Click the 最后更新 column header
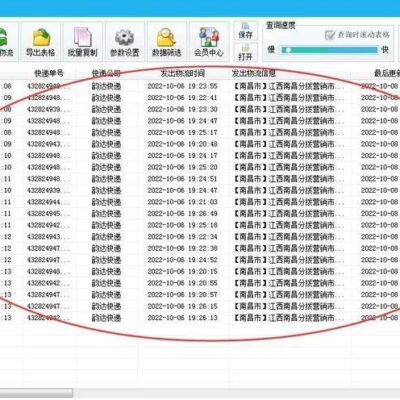Viewport: 400px width, 400px height. pos(387,73)
